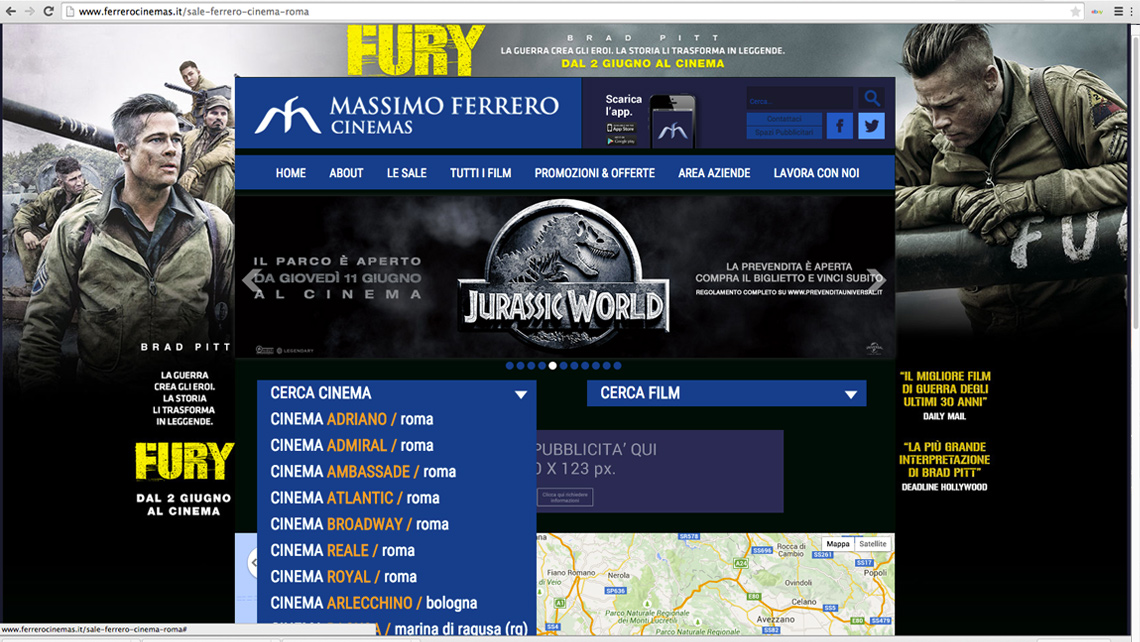
Task: Click the Jurassic World banner slide
Action: [x=565, y=276]
